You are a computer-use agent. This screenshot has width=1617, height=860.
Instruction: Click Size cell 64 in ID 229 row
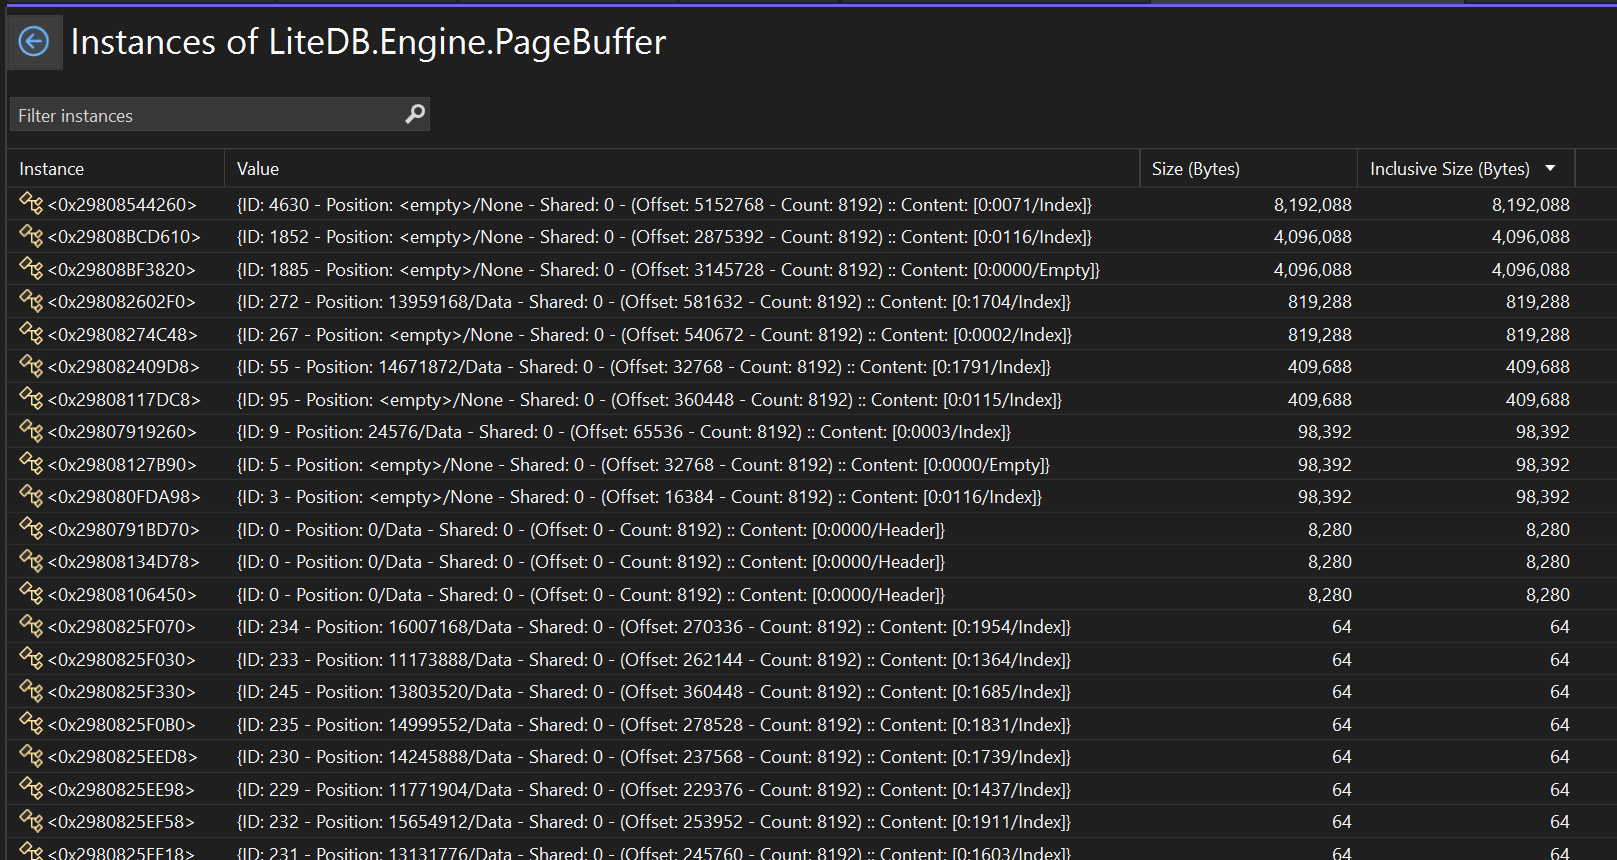click(1341, 790)
